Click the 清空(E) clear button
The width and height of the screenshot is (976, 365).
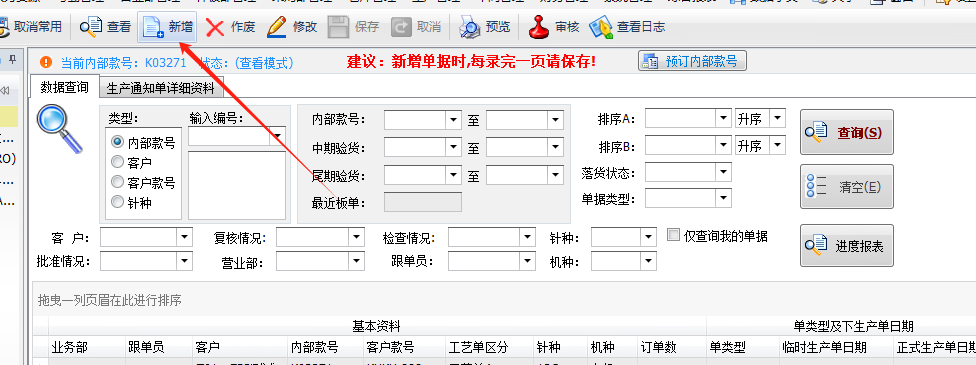(x=847, y=186)
